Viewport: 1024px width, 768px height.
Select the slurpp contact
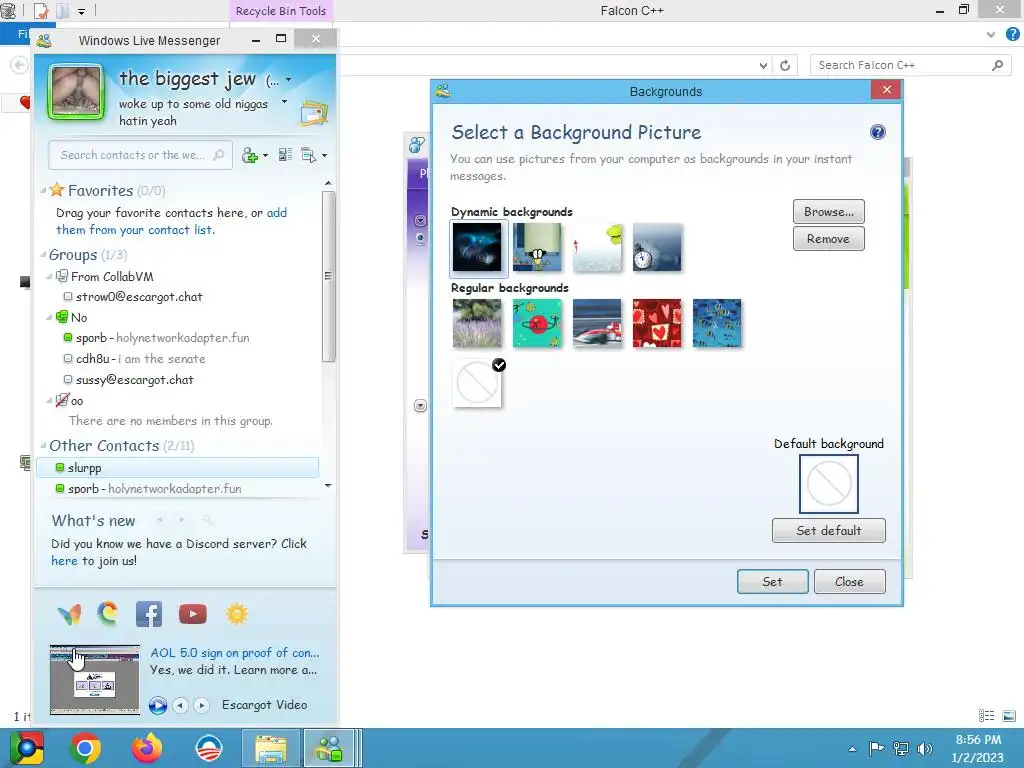178,468
